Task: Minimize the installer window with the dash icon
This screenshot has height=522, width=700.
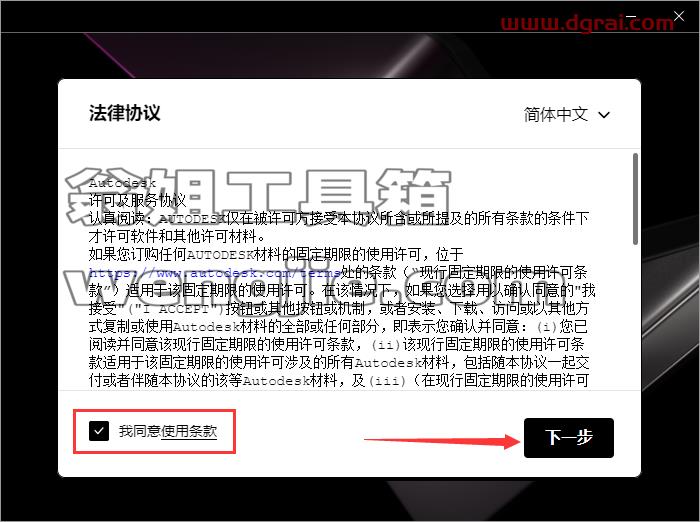Action: click(x=631, y=16)
